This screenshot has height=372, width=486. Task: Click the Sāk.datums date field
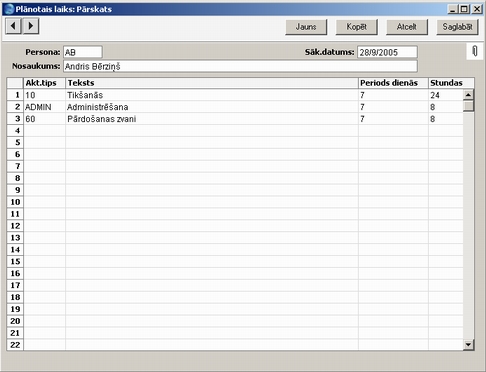click(387, 52)
